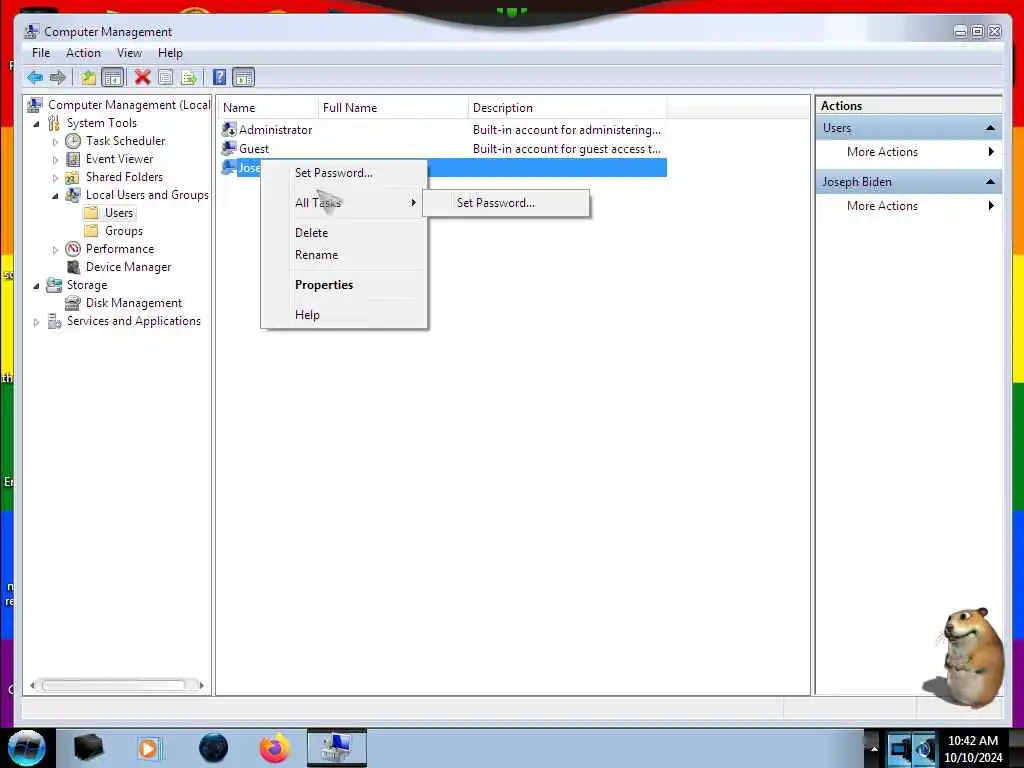
Task: Sort by Description column header
Action: tap(568, 108)
